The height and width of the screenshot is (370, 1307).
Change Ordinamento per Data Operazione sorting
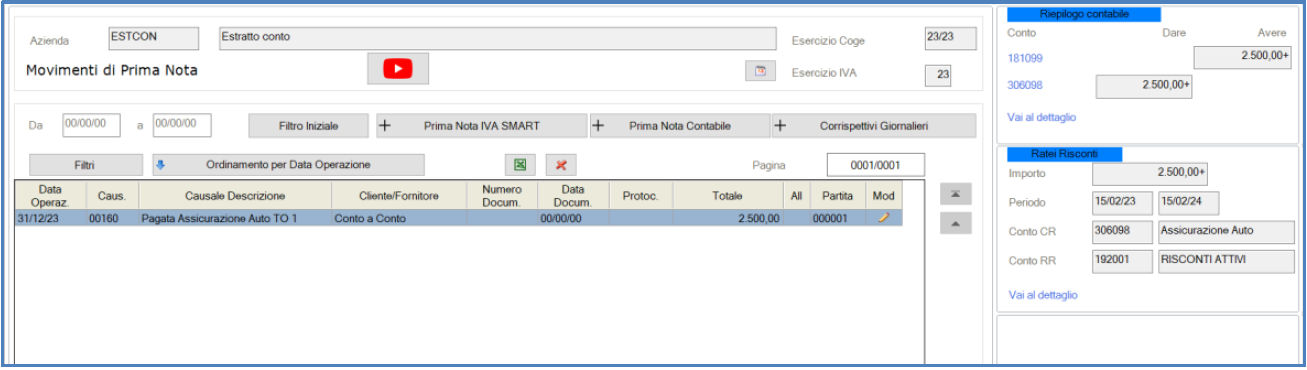[288, 165]
